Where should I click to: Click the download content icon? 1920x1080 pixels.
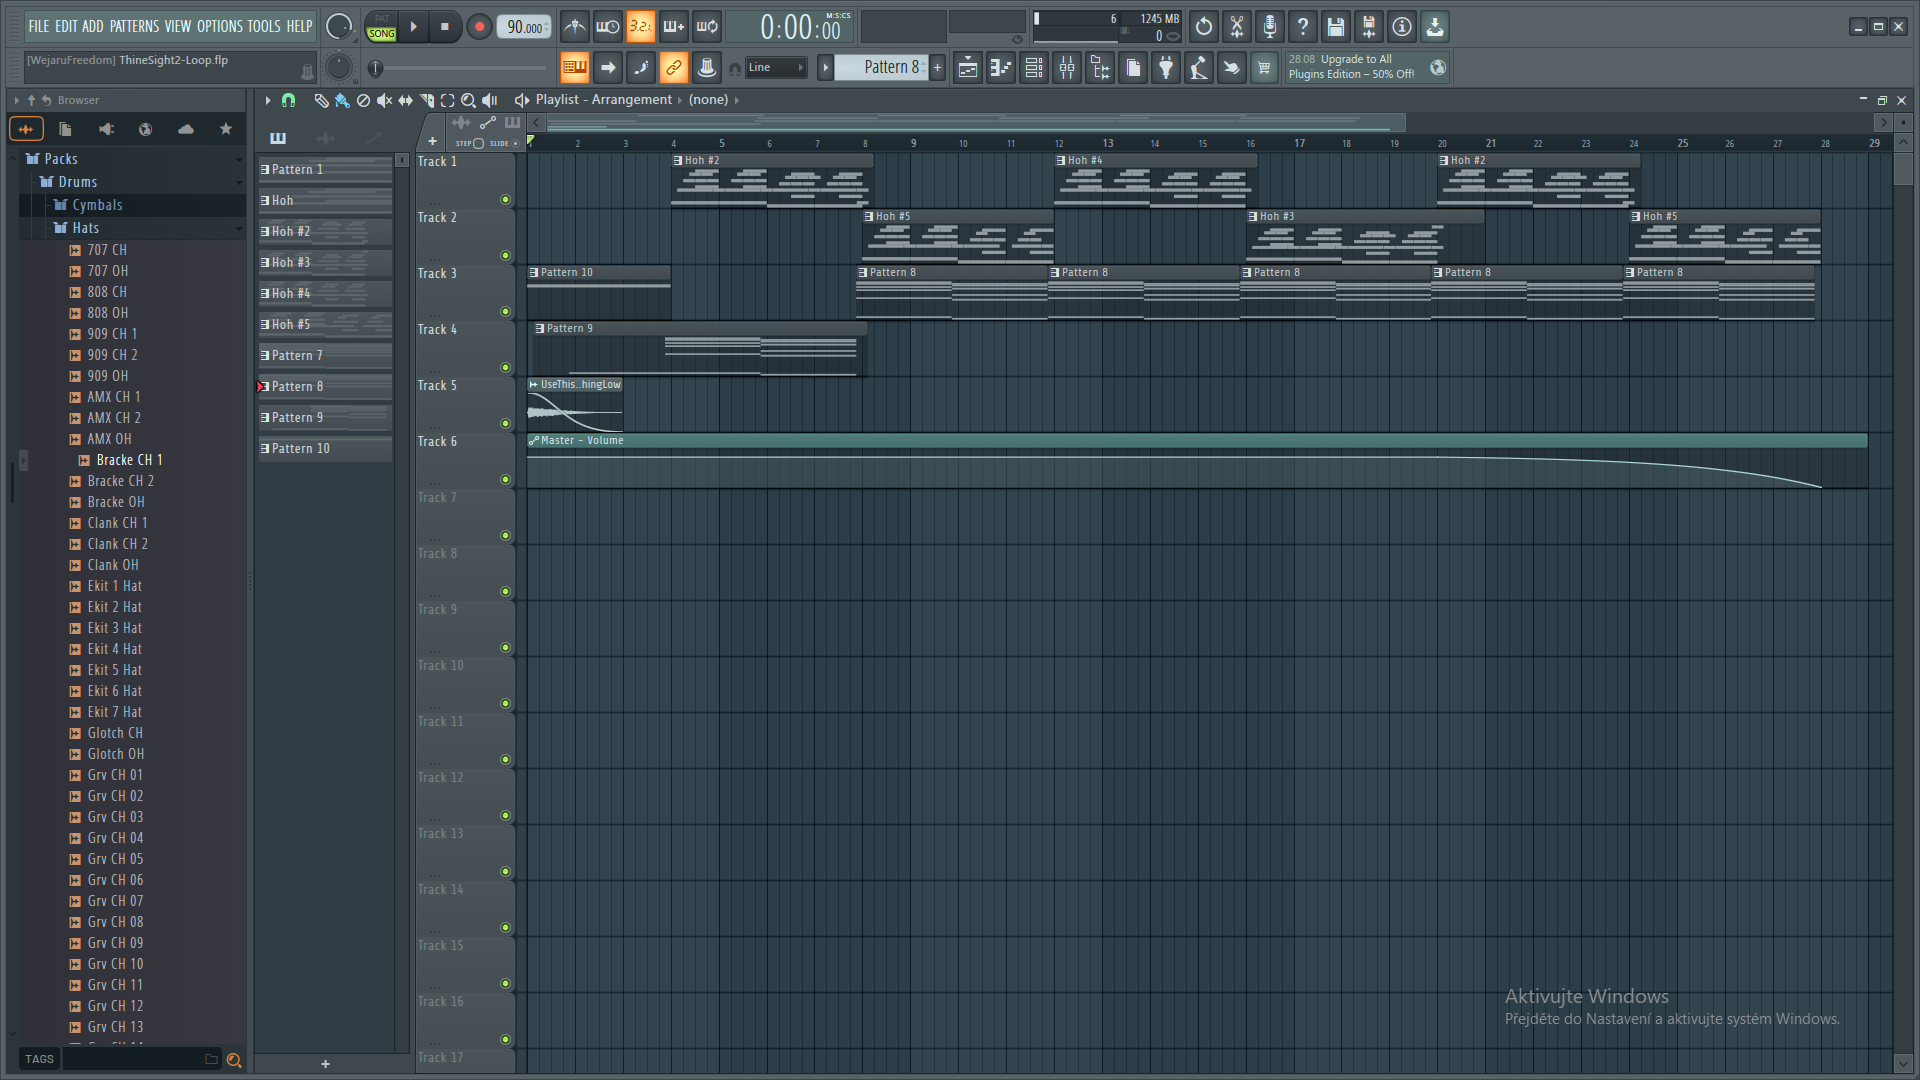pos(1435,27)
